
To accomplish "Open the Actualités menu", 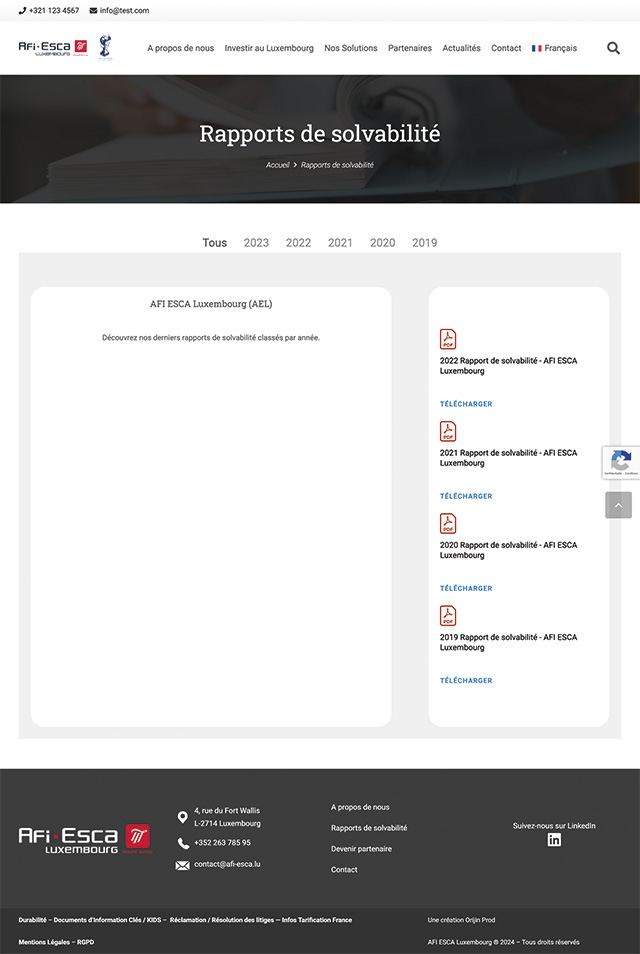I will coord(461,48).
